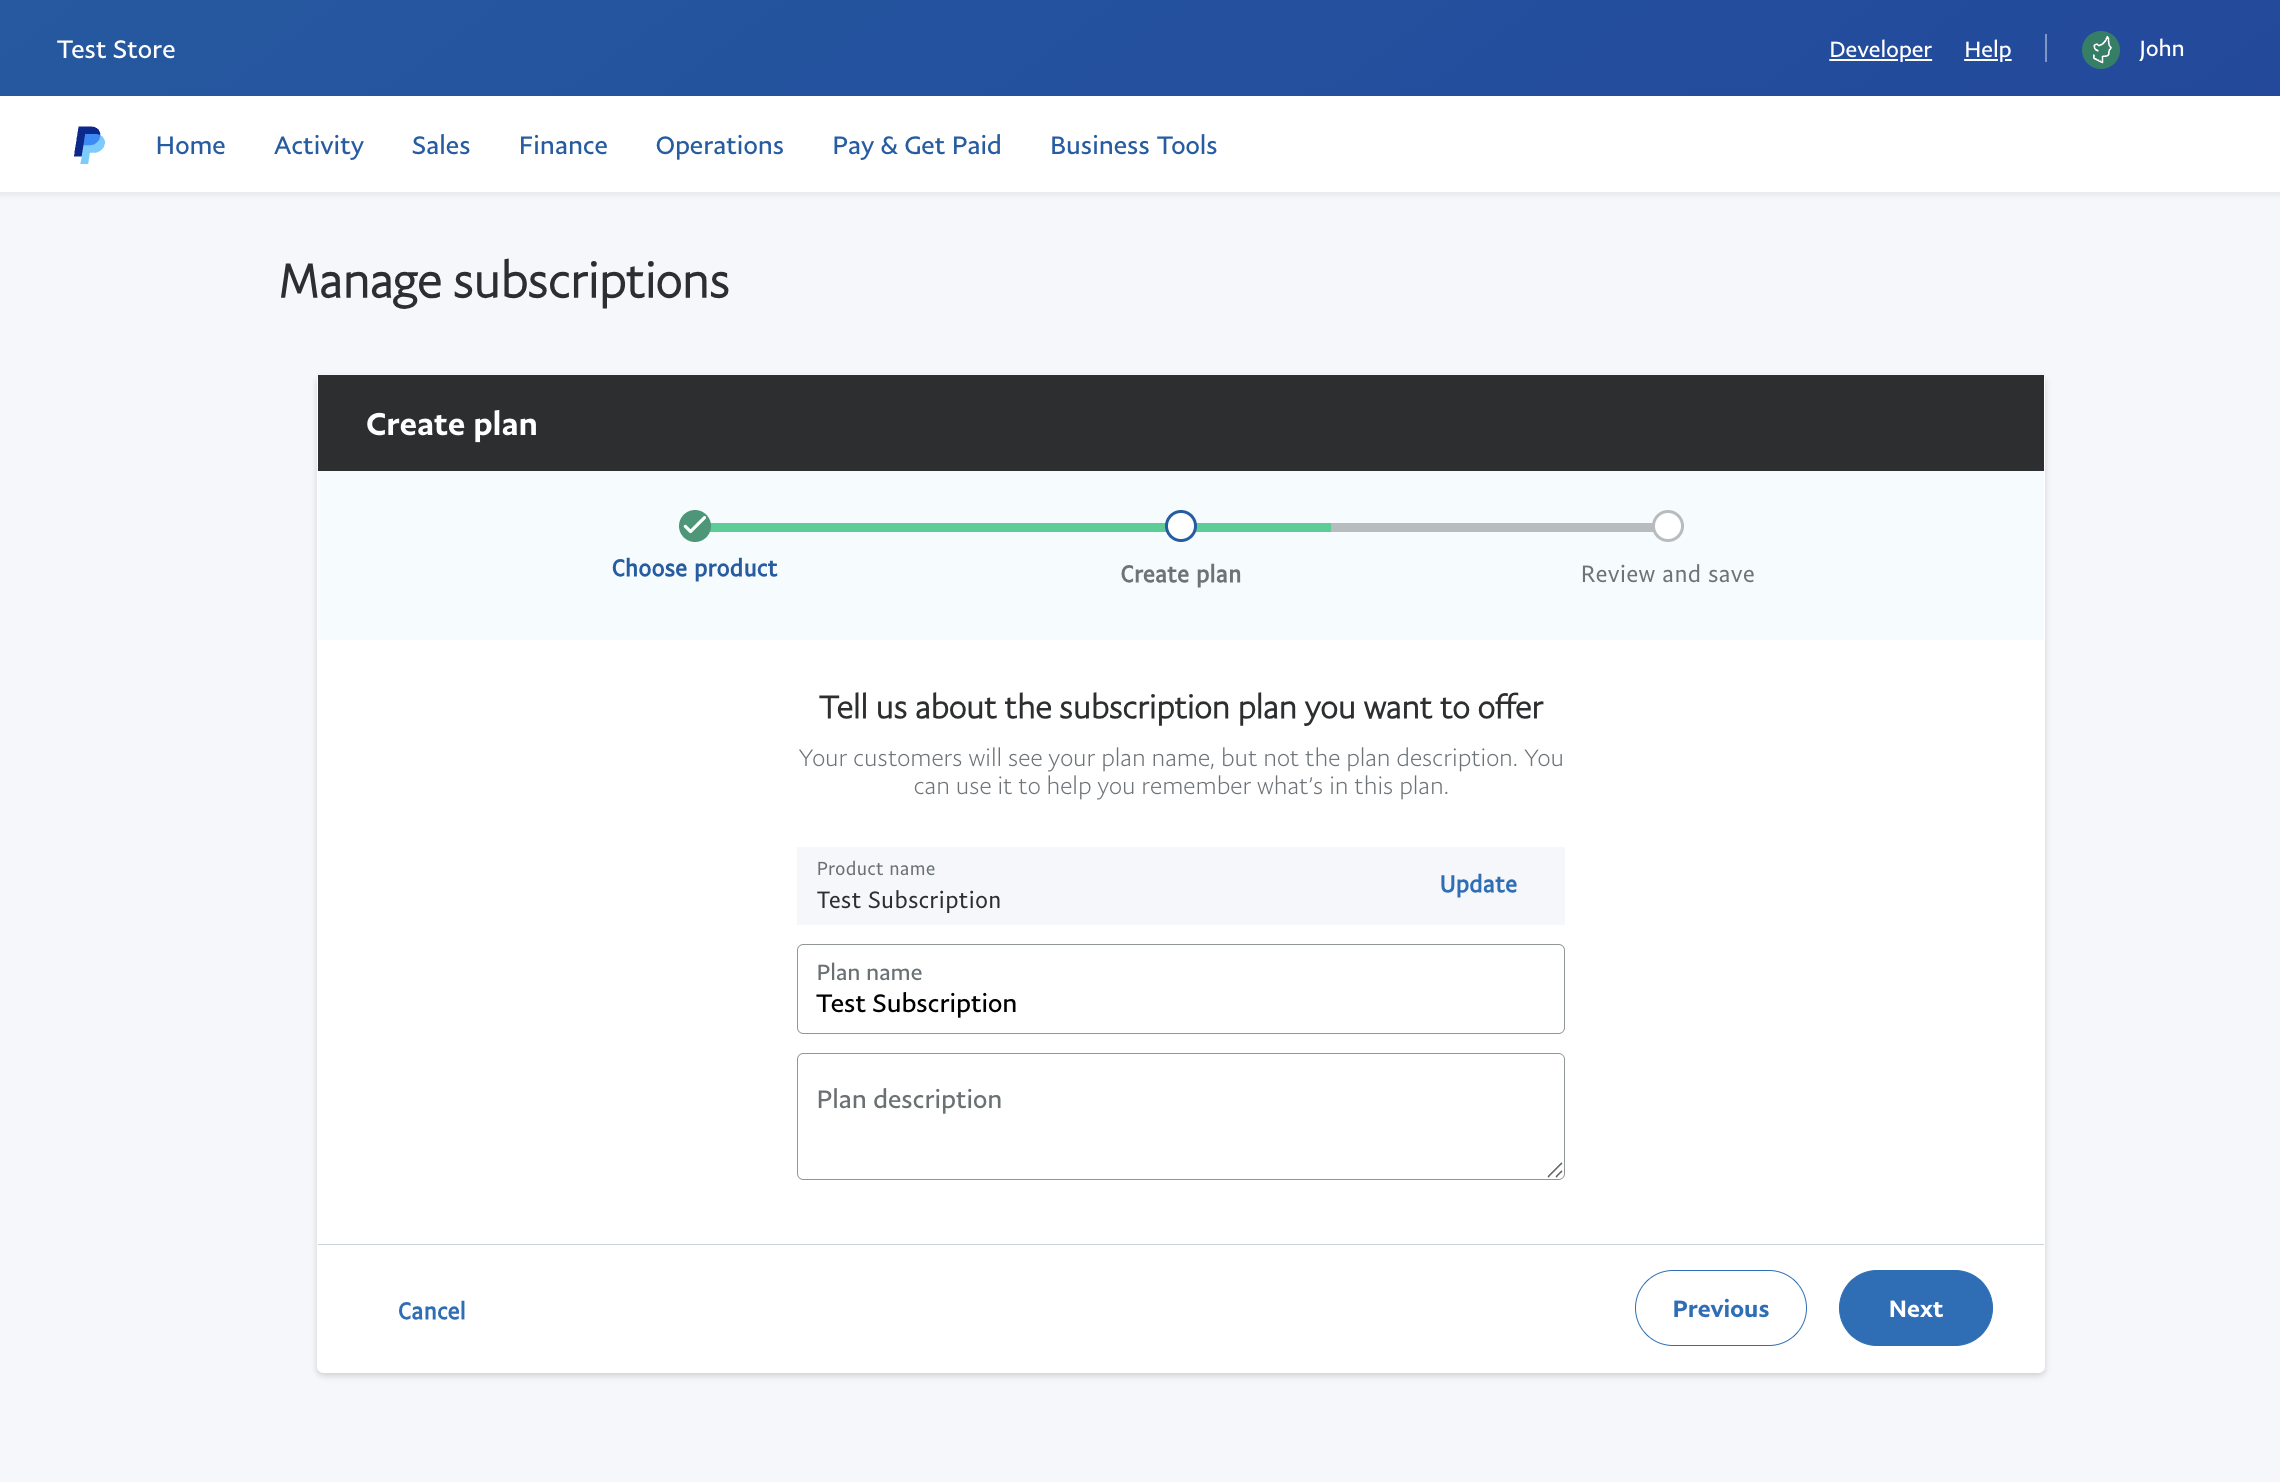Image resolution: width=2280 pixels, height=1482 pixels.
Task: Open the Home menu item
Action: [190, 145]
